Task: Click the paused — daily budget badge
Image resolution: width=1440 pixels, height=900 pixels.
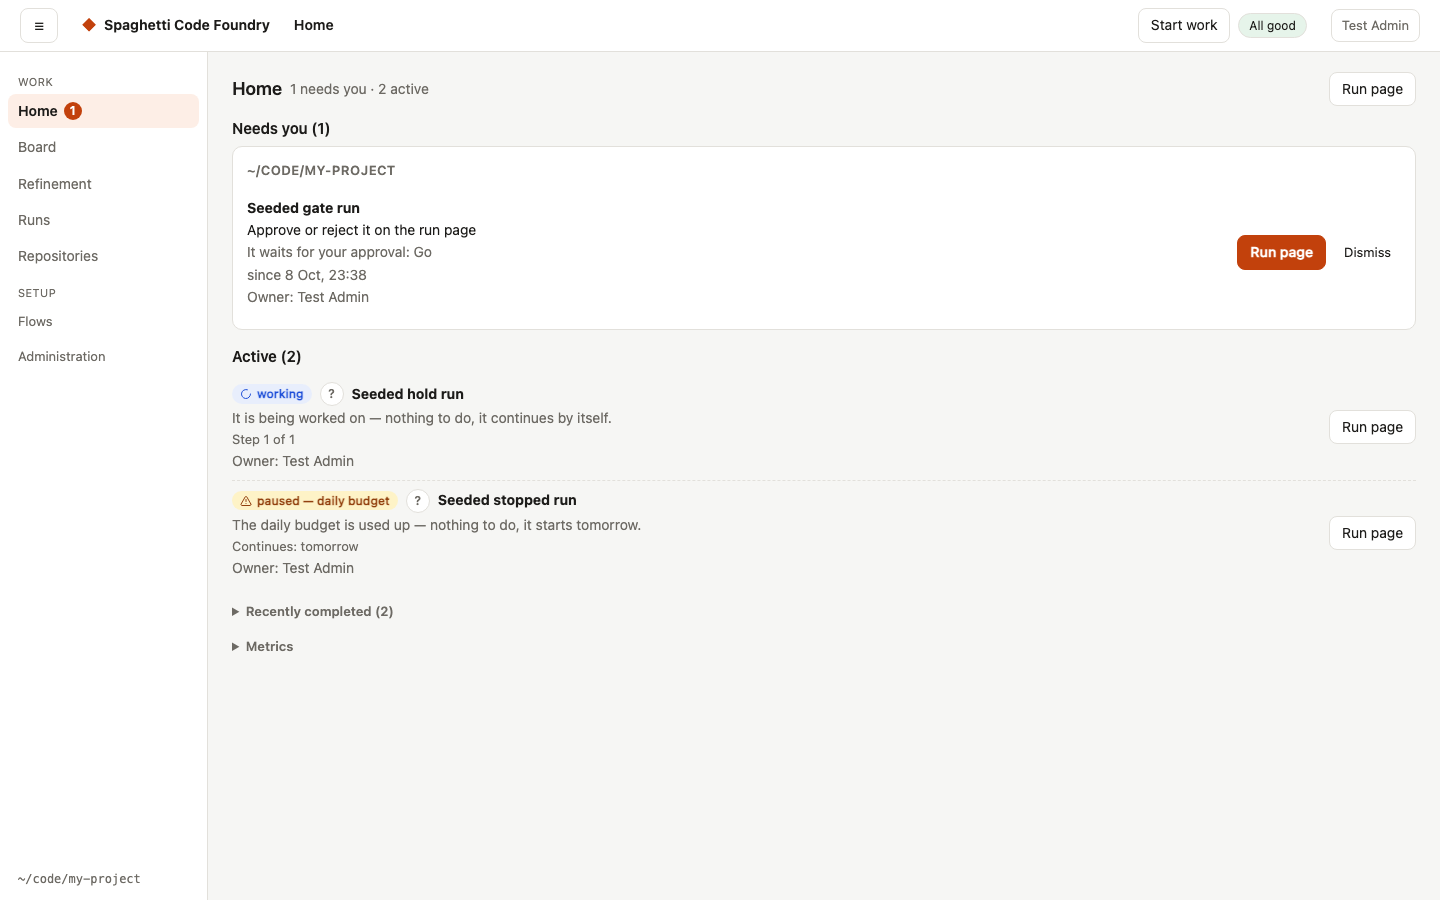Action: (315, 501)
